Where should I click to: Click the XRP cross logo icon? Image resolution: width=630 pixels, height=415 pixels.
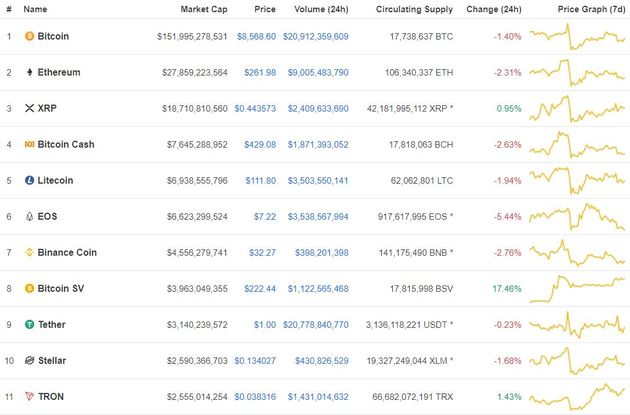pyautogui.click(x=29, y=108)
